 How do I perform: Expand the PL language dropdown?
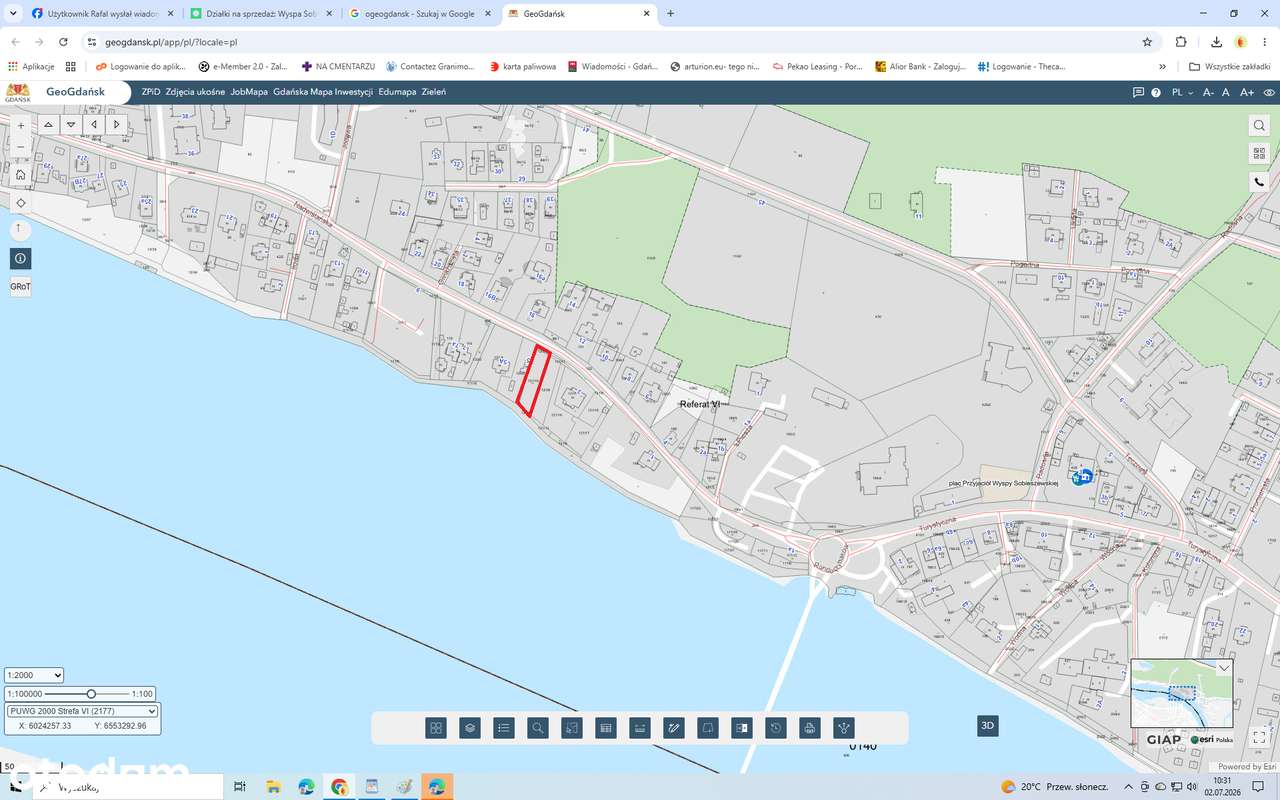click(x=1182, y=92)
